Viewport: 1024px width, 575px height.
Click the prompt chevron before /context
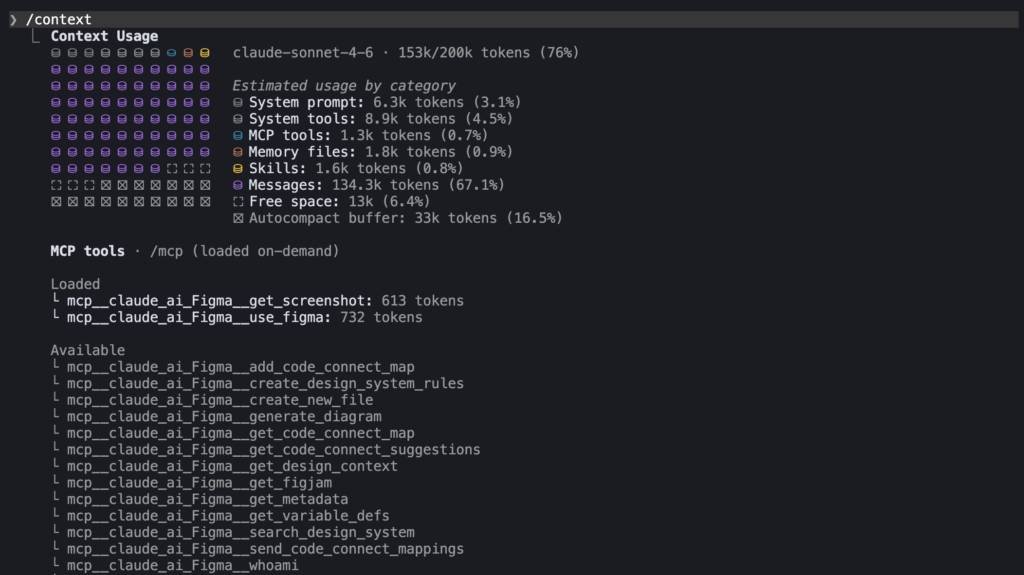pyautogui.click(x=13, y=20)
